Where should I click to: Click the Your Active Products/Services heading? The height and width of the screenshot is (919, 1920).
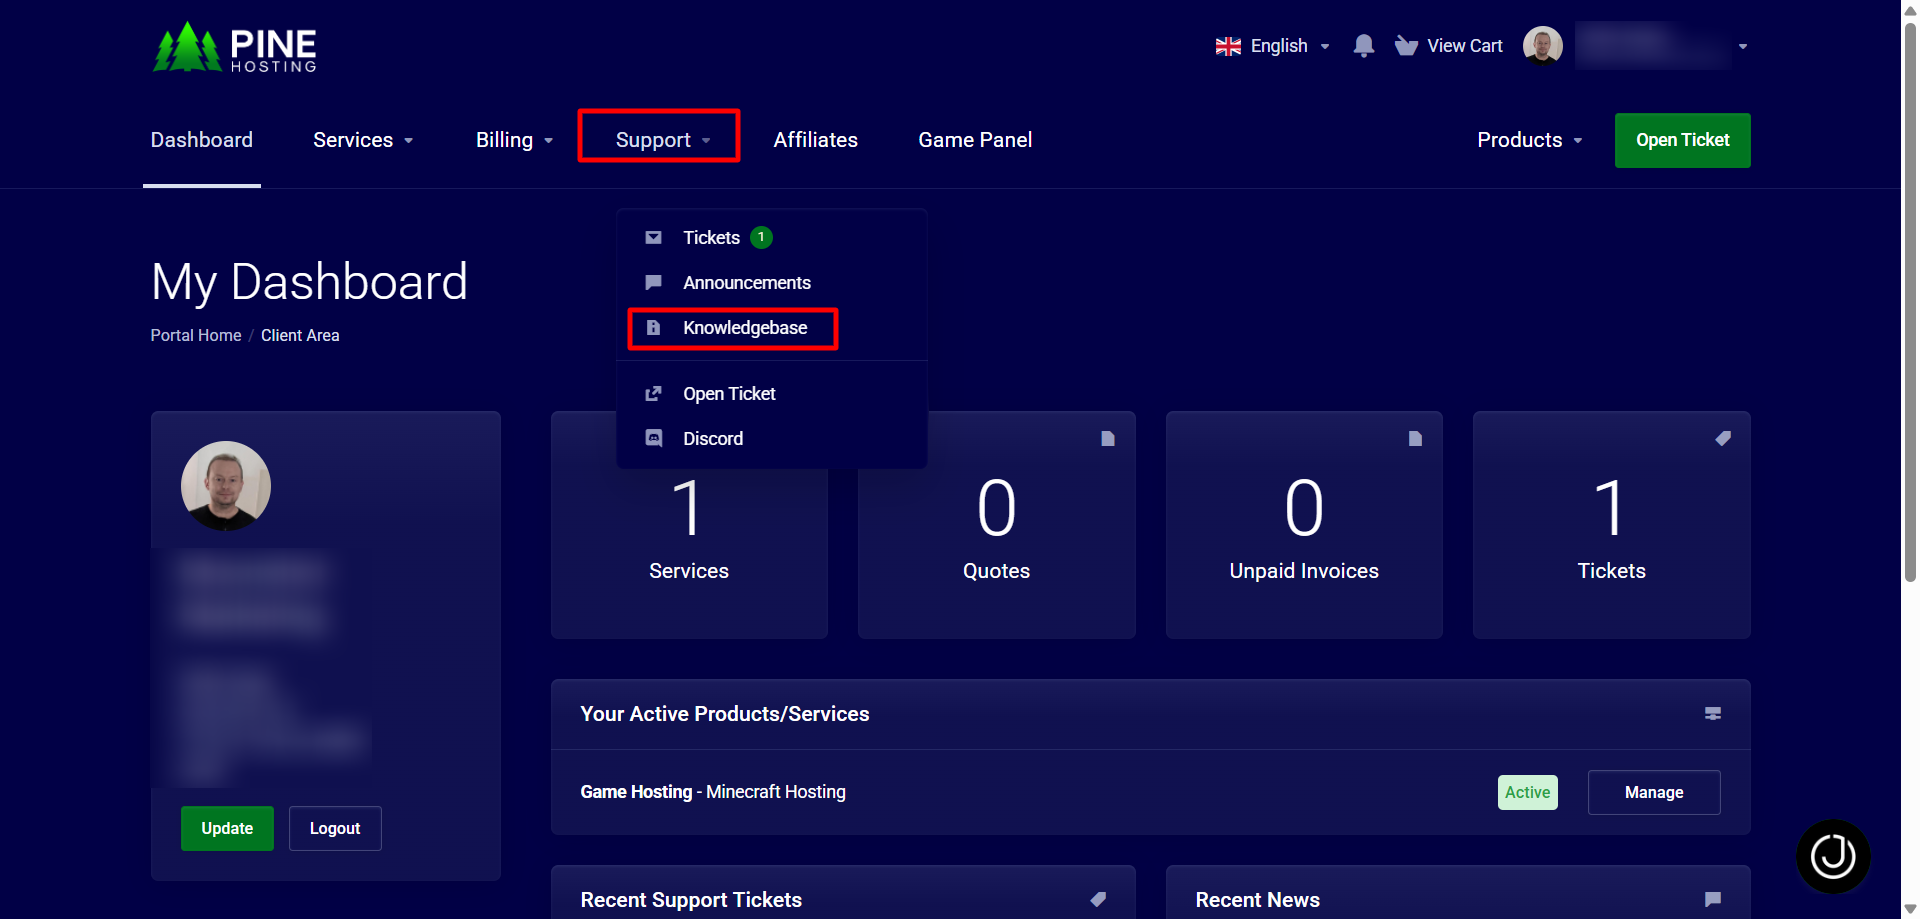[725, 714]
